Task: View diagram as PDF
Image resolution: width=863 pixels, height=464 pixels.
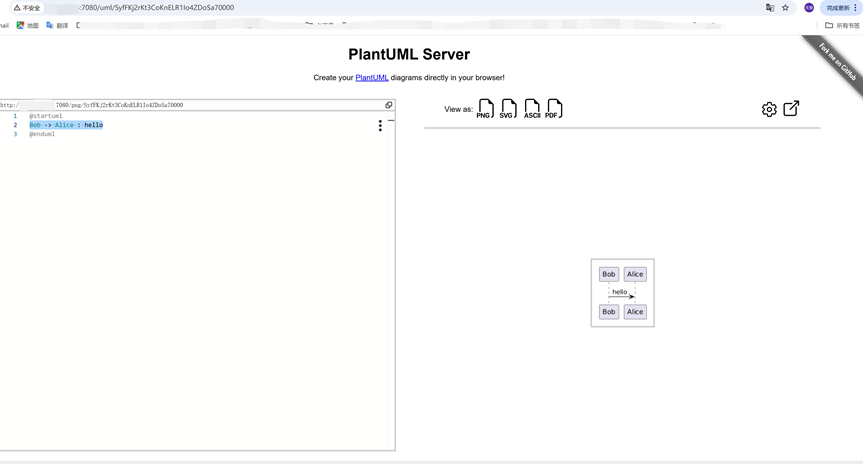Action: click(x=554, y=109)
